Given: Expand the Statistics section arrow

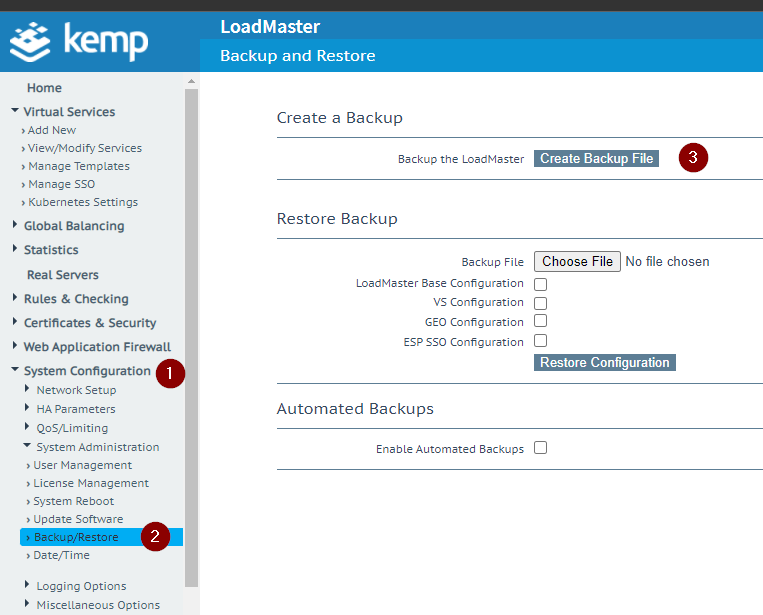Looking at the screenshot, I should [15, 248].
